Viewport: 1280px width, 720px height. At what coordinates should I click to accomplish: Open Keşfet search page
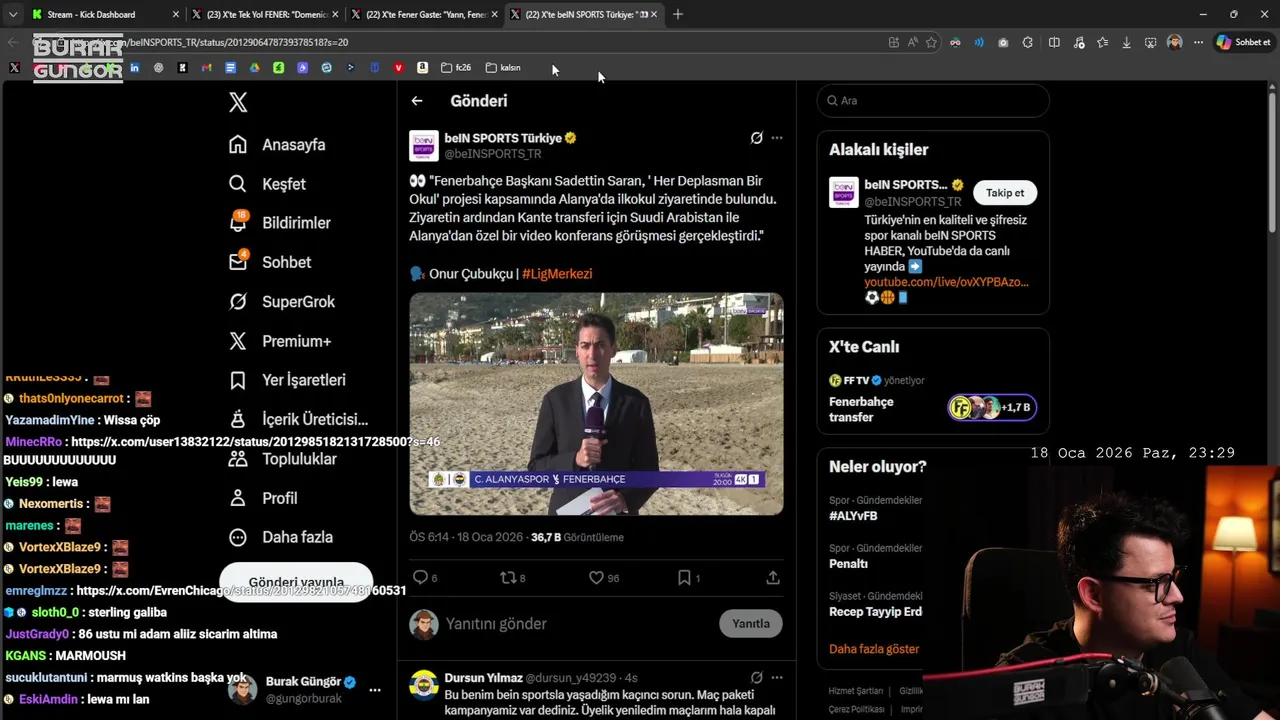pyautogui.click(x=267, y=184)
